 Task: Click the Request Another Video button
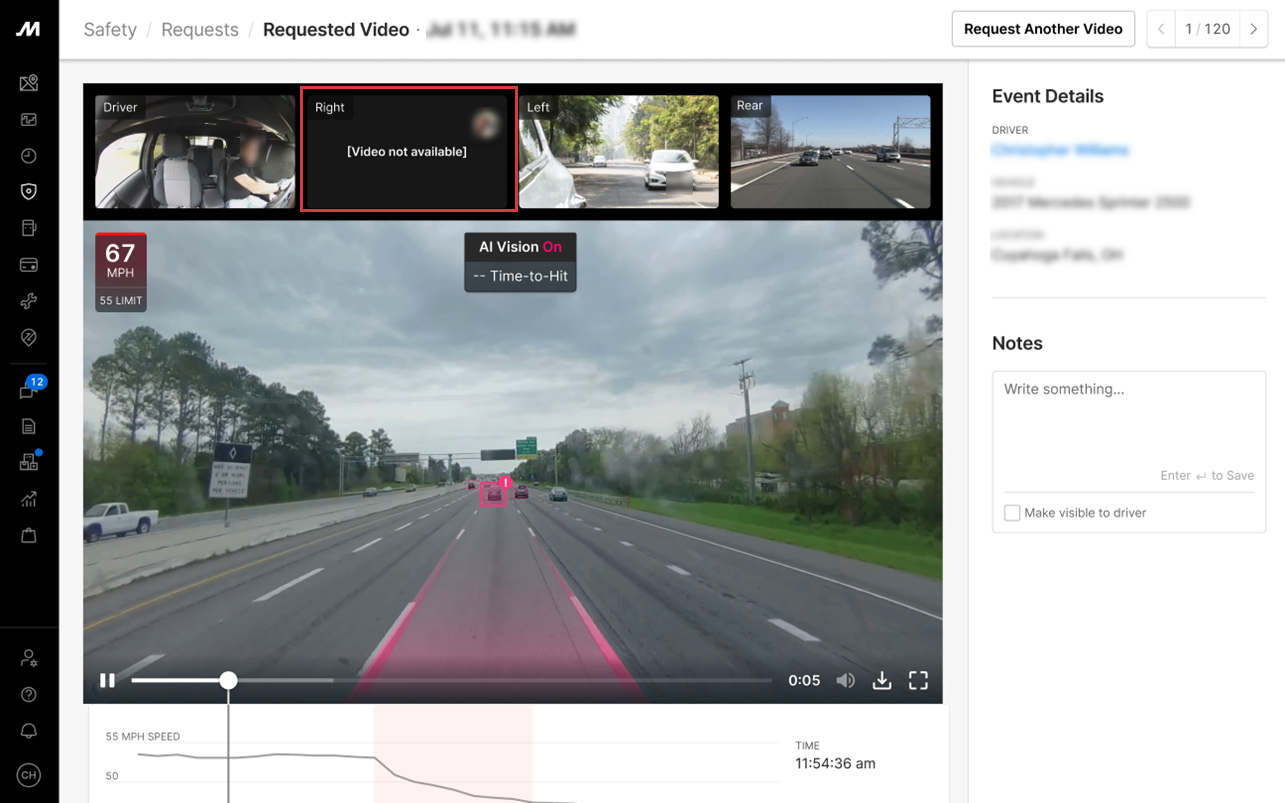1043,29
